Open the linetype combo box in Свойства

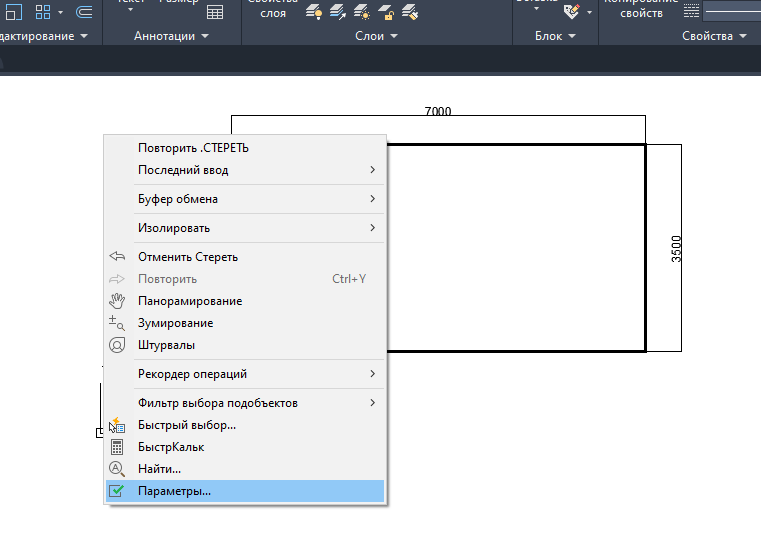coord(732,11)
